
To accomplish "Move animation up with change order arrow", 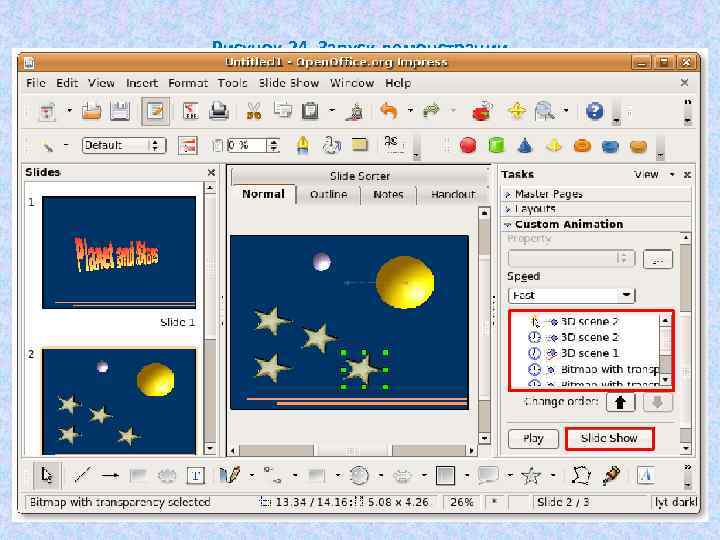I will [620, 402].
